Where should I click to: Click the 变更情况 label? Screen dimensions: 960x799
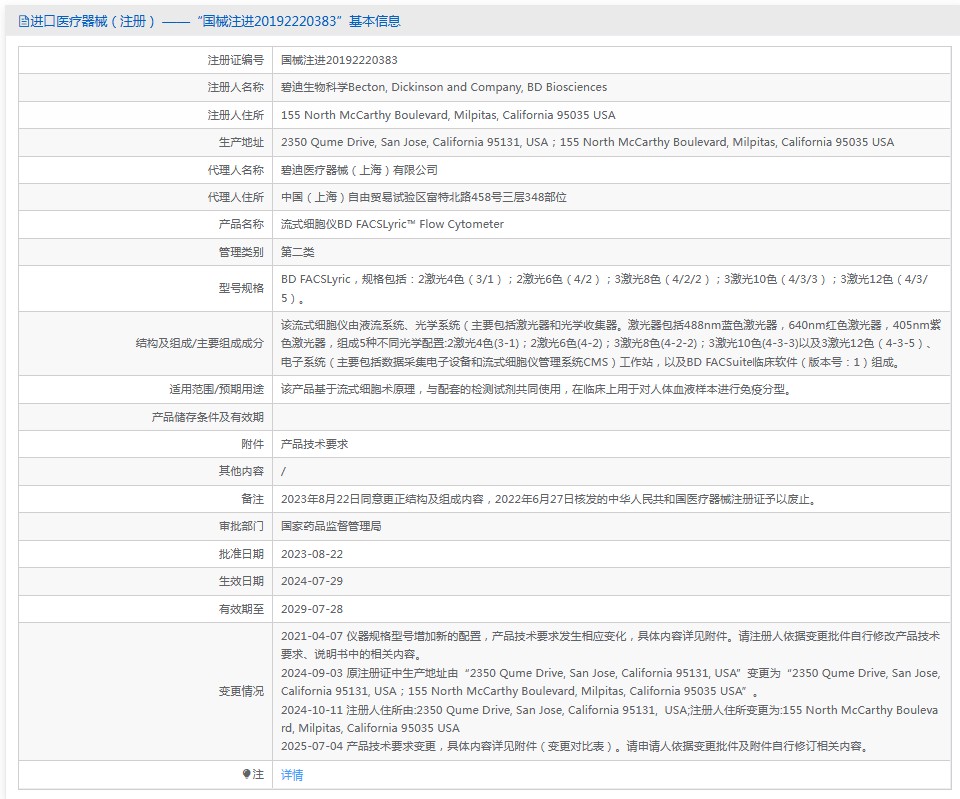click(x=241, y=691)
